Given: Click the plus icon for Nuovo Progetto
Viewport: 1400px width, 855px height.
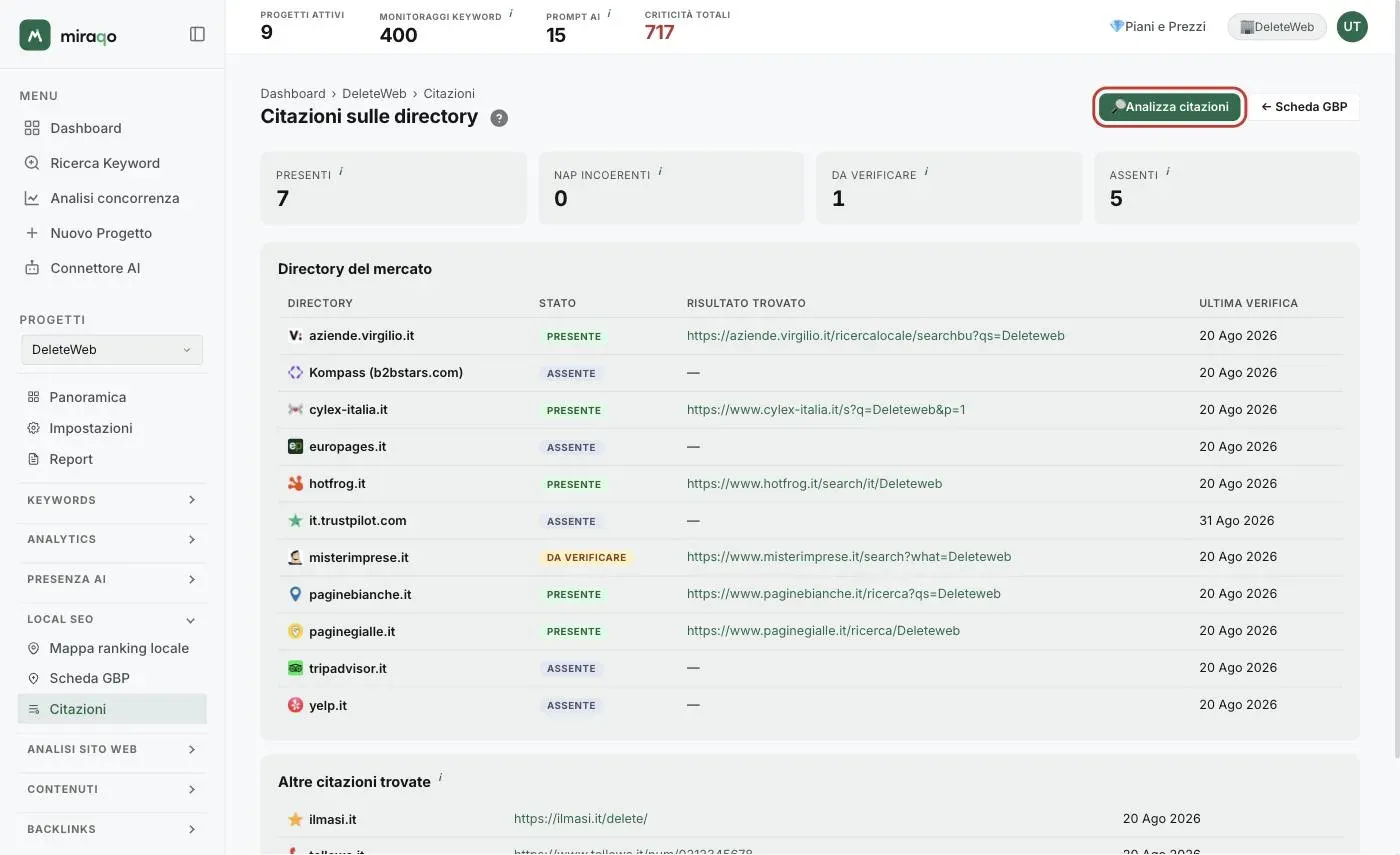Looking at the screenshot, I should pyautogui.click(x=32, y=233).
